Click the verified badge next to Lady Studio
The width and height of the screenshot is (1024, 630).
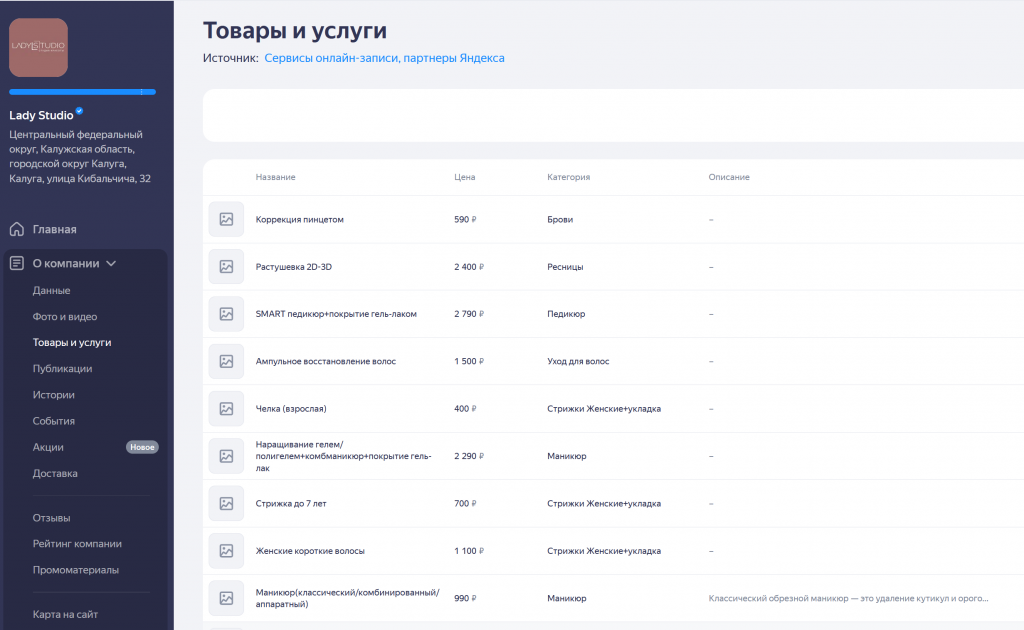[79, 111]
